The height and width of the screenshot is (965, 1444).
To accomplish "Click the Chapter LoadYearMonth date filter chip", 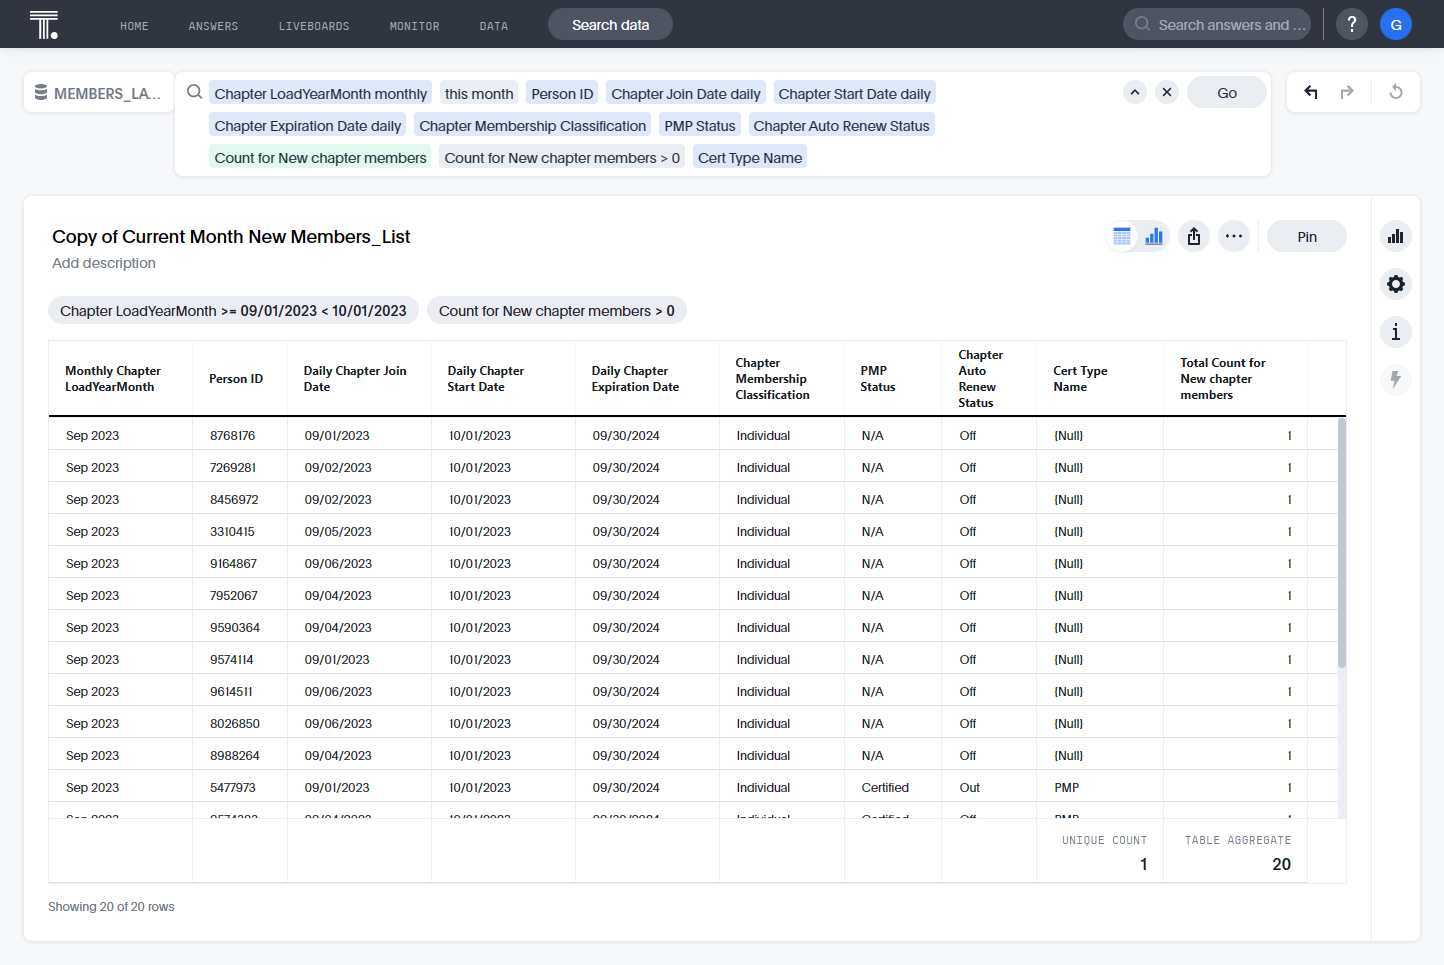I will (233, 311).
